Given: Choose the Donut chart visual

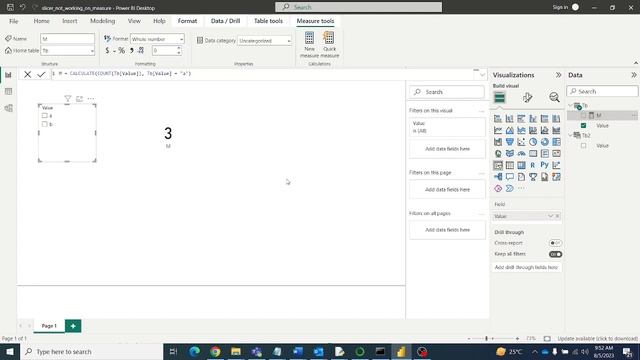Looking at the screenshot, I should coord(544,142).
